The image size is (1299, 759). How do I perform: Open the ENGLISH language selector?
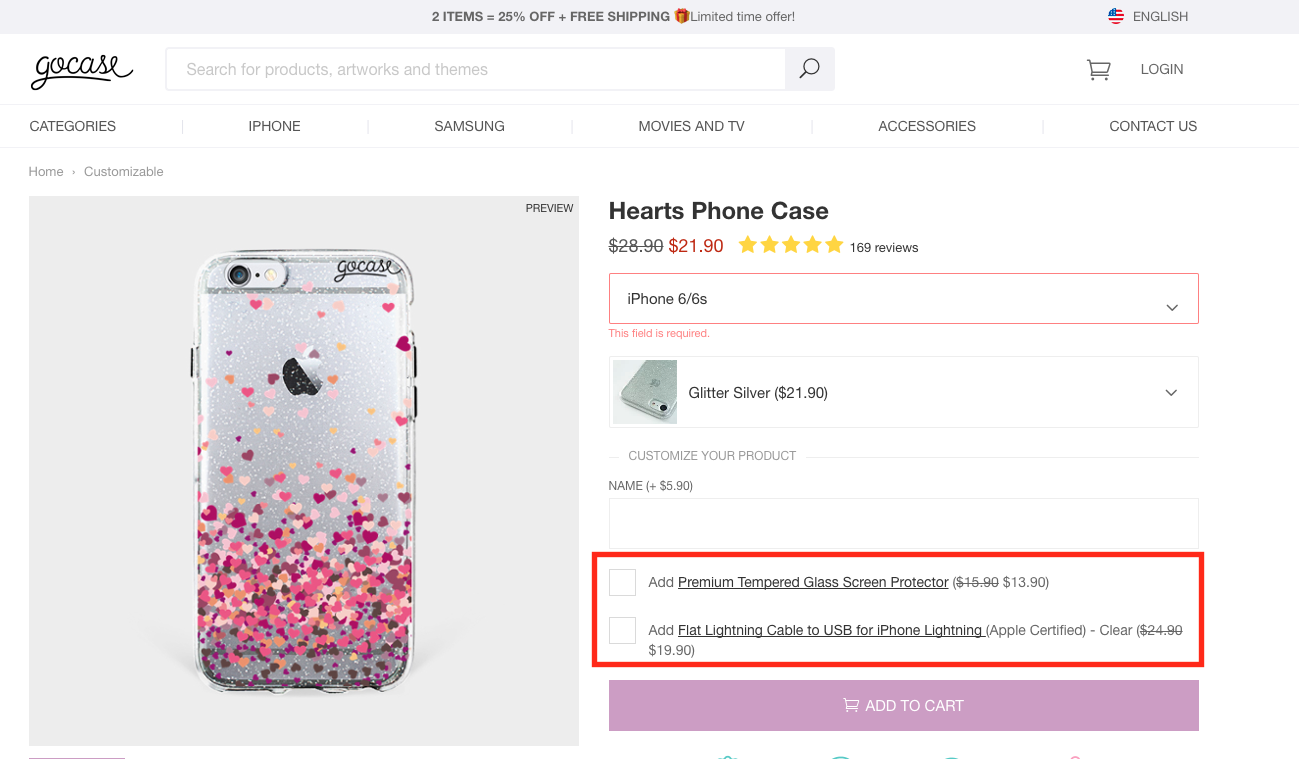point(1160,16)
